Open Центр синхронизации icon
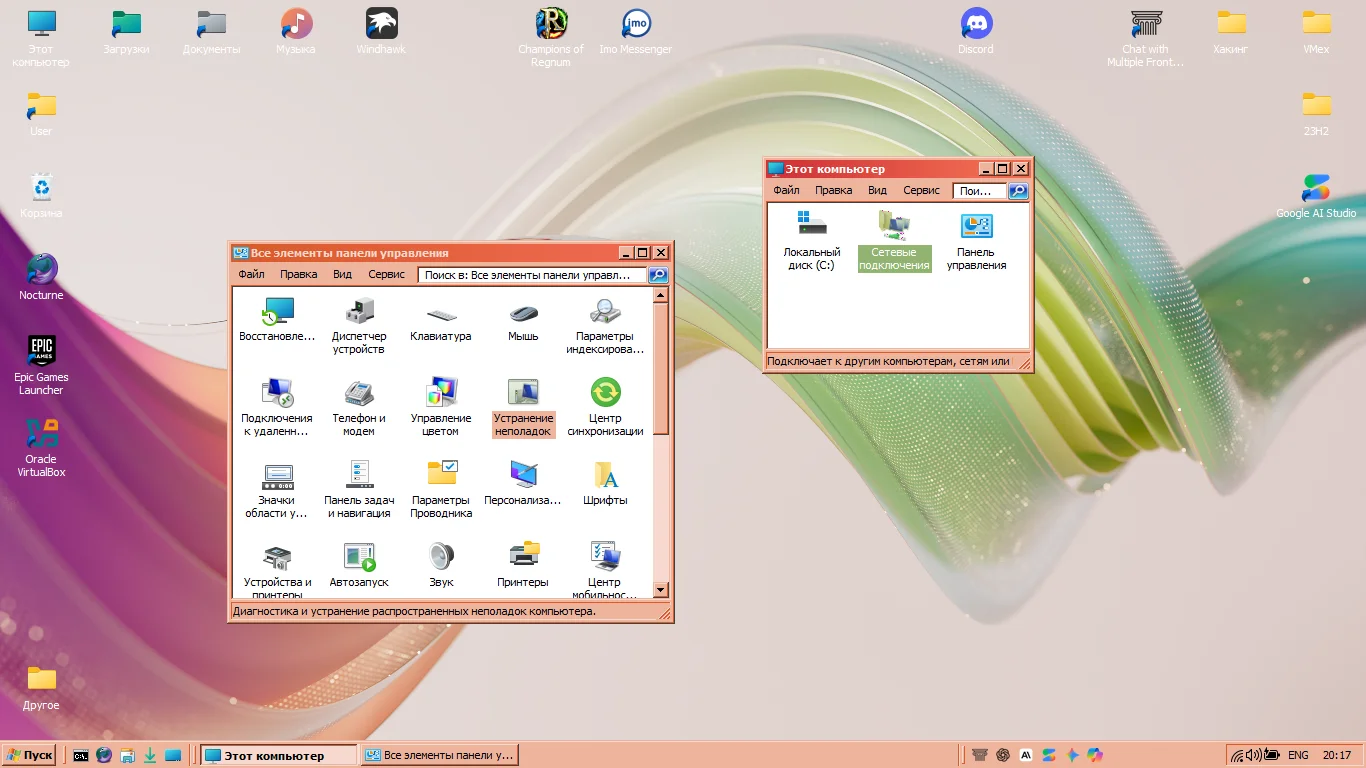The image size is (1366, 768). [605, 408]
